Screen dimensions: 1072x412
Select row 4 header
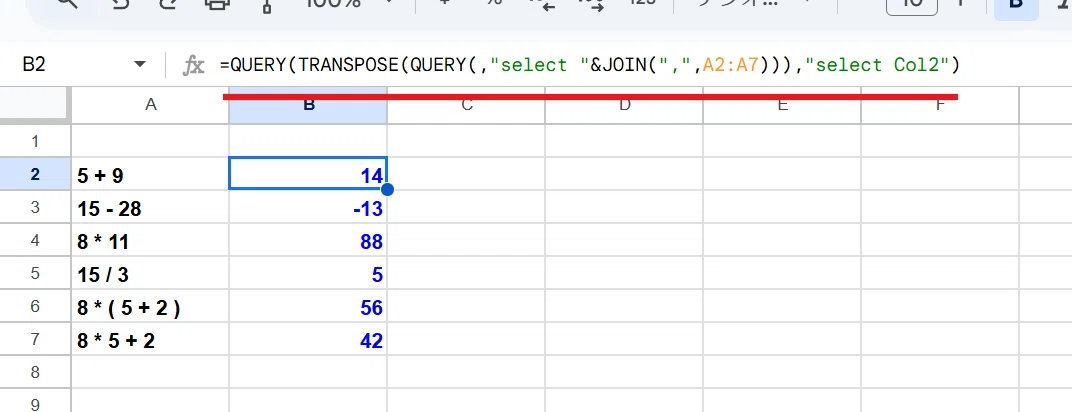point(36,240)
